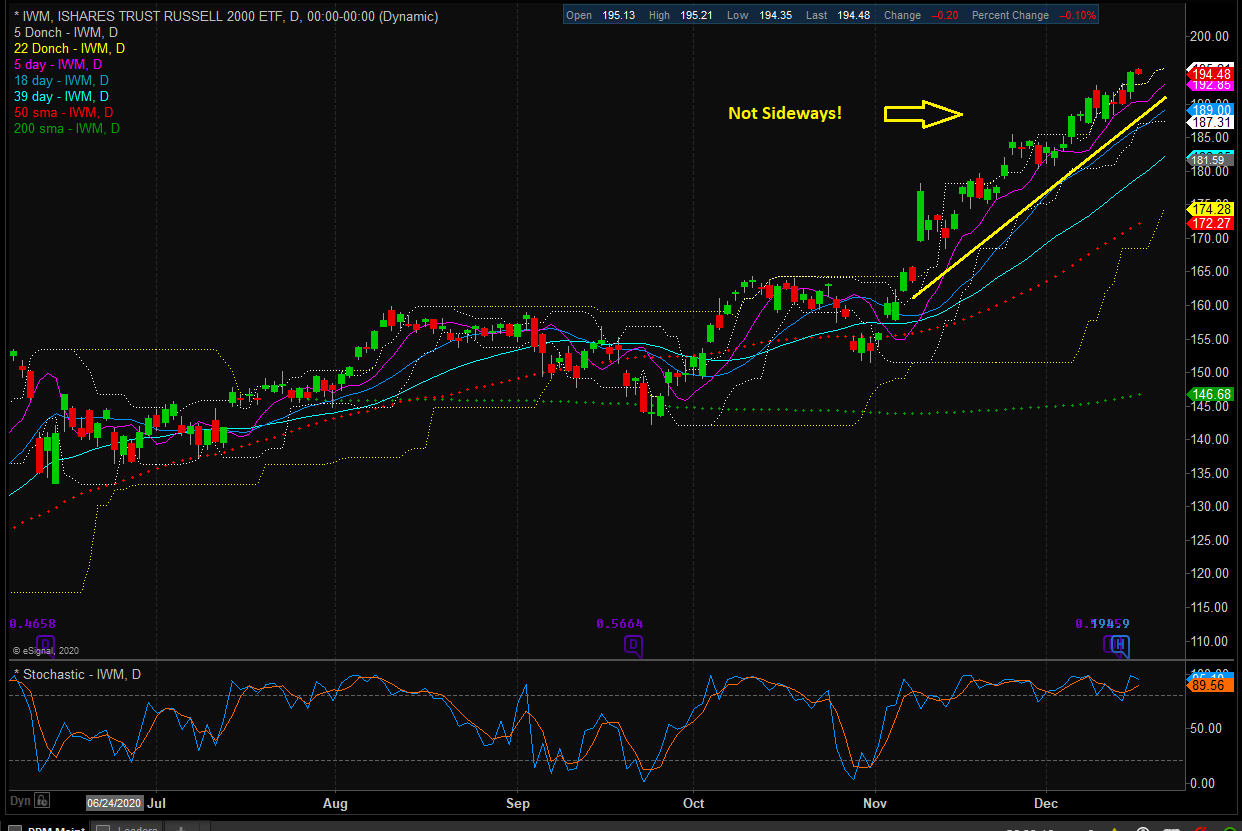Click the 200.00 price scale label
Viewport: 1242px width, 831px height.
click(x=1210, y=37)
